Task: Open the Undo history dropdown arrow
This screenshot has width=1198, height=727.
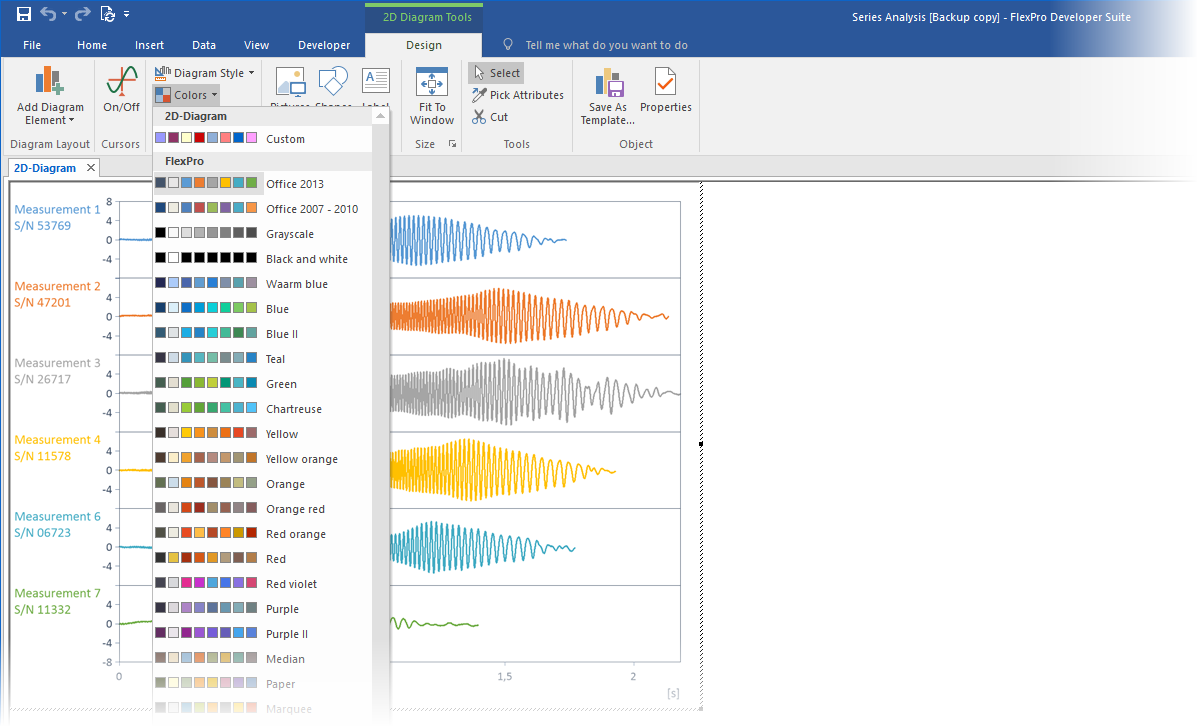Action: point(64,14)
